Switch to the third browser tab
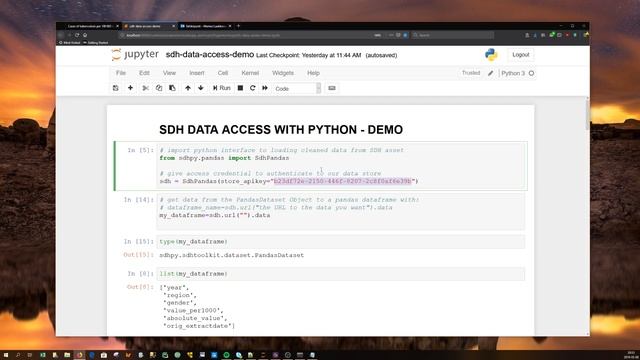 (206, 26)
